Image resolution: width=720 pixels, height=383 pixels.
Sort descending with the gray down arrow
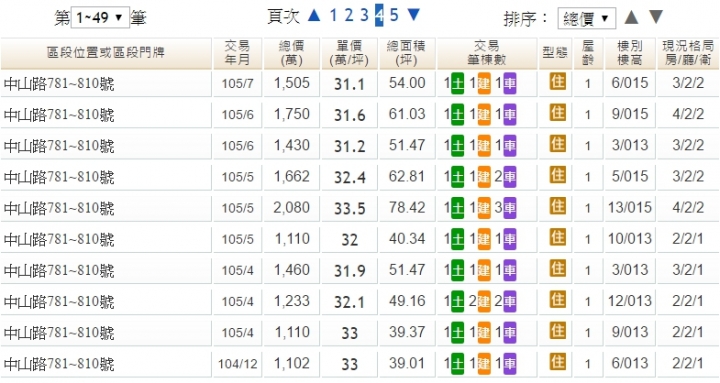click(x=656, y=17)
